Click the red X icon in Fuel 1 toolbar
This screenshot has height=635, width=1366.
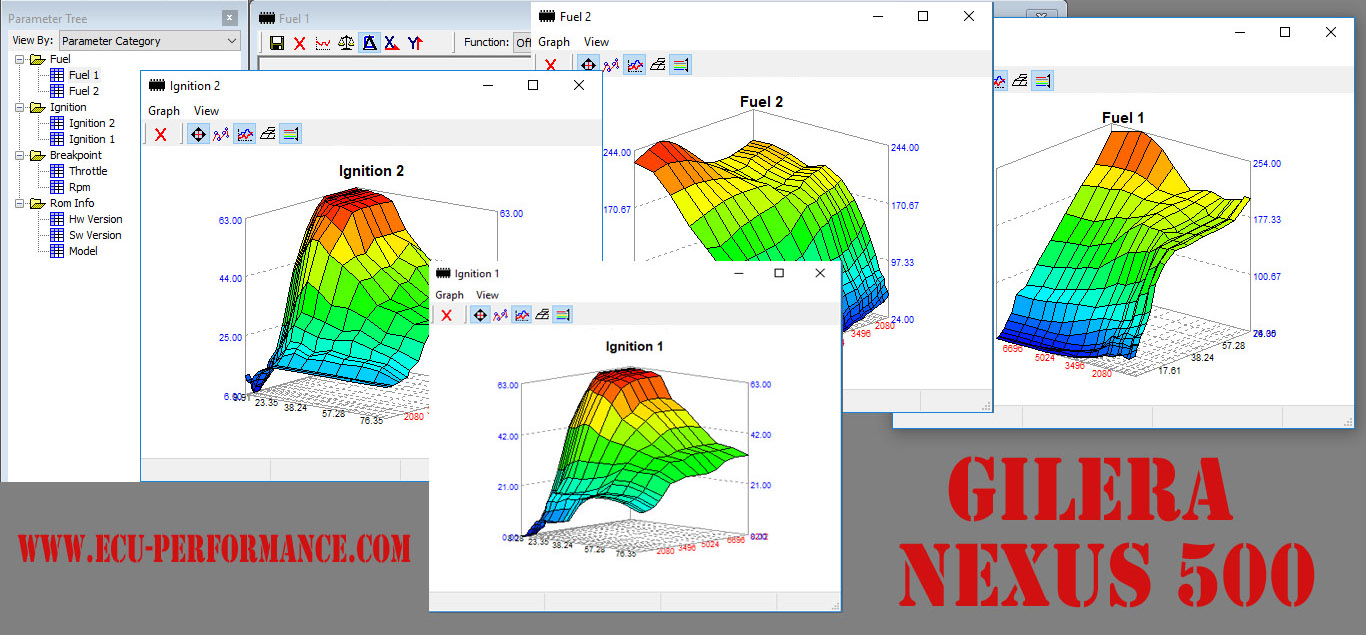(x=299, y=43)
